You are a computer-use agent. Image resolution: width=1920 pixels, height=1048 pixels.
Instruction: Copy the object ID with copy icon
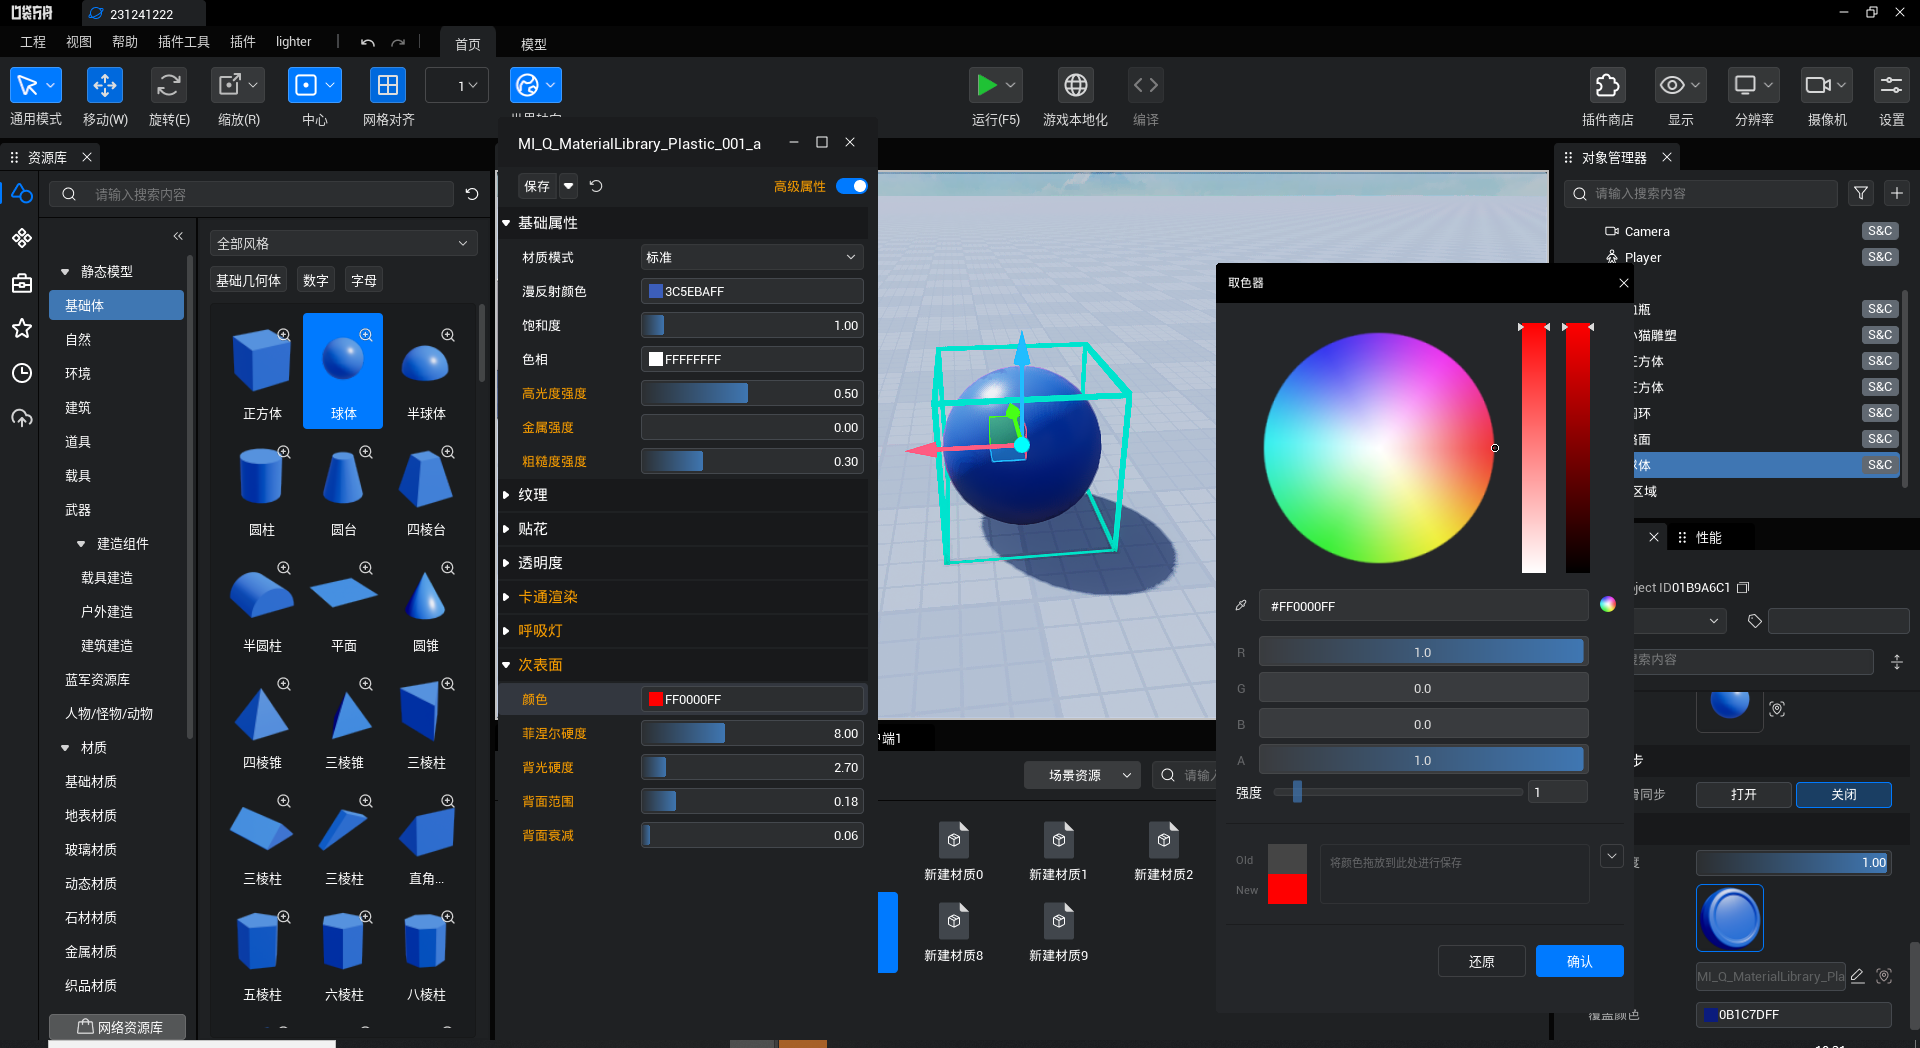(1744, 588)
